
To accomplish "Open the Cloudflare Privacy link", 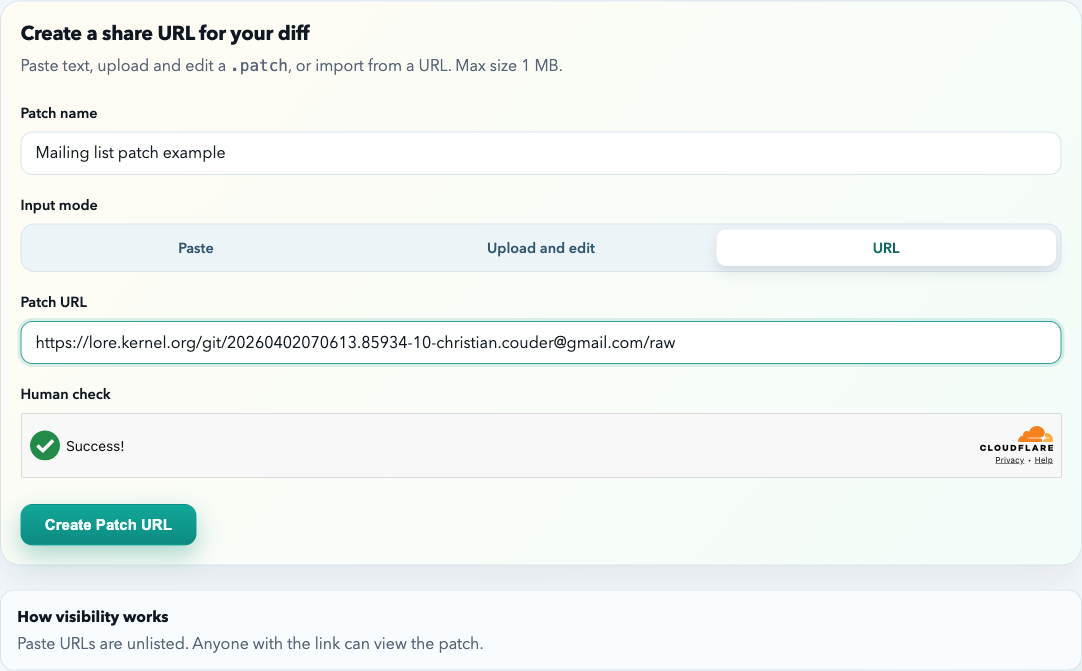I will [x=1009, y=459].
